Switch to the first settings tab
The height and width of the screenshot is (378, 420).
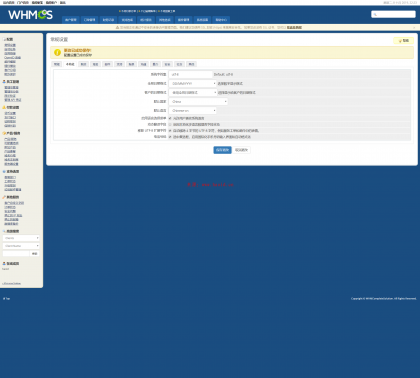tap(57, 64)
